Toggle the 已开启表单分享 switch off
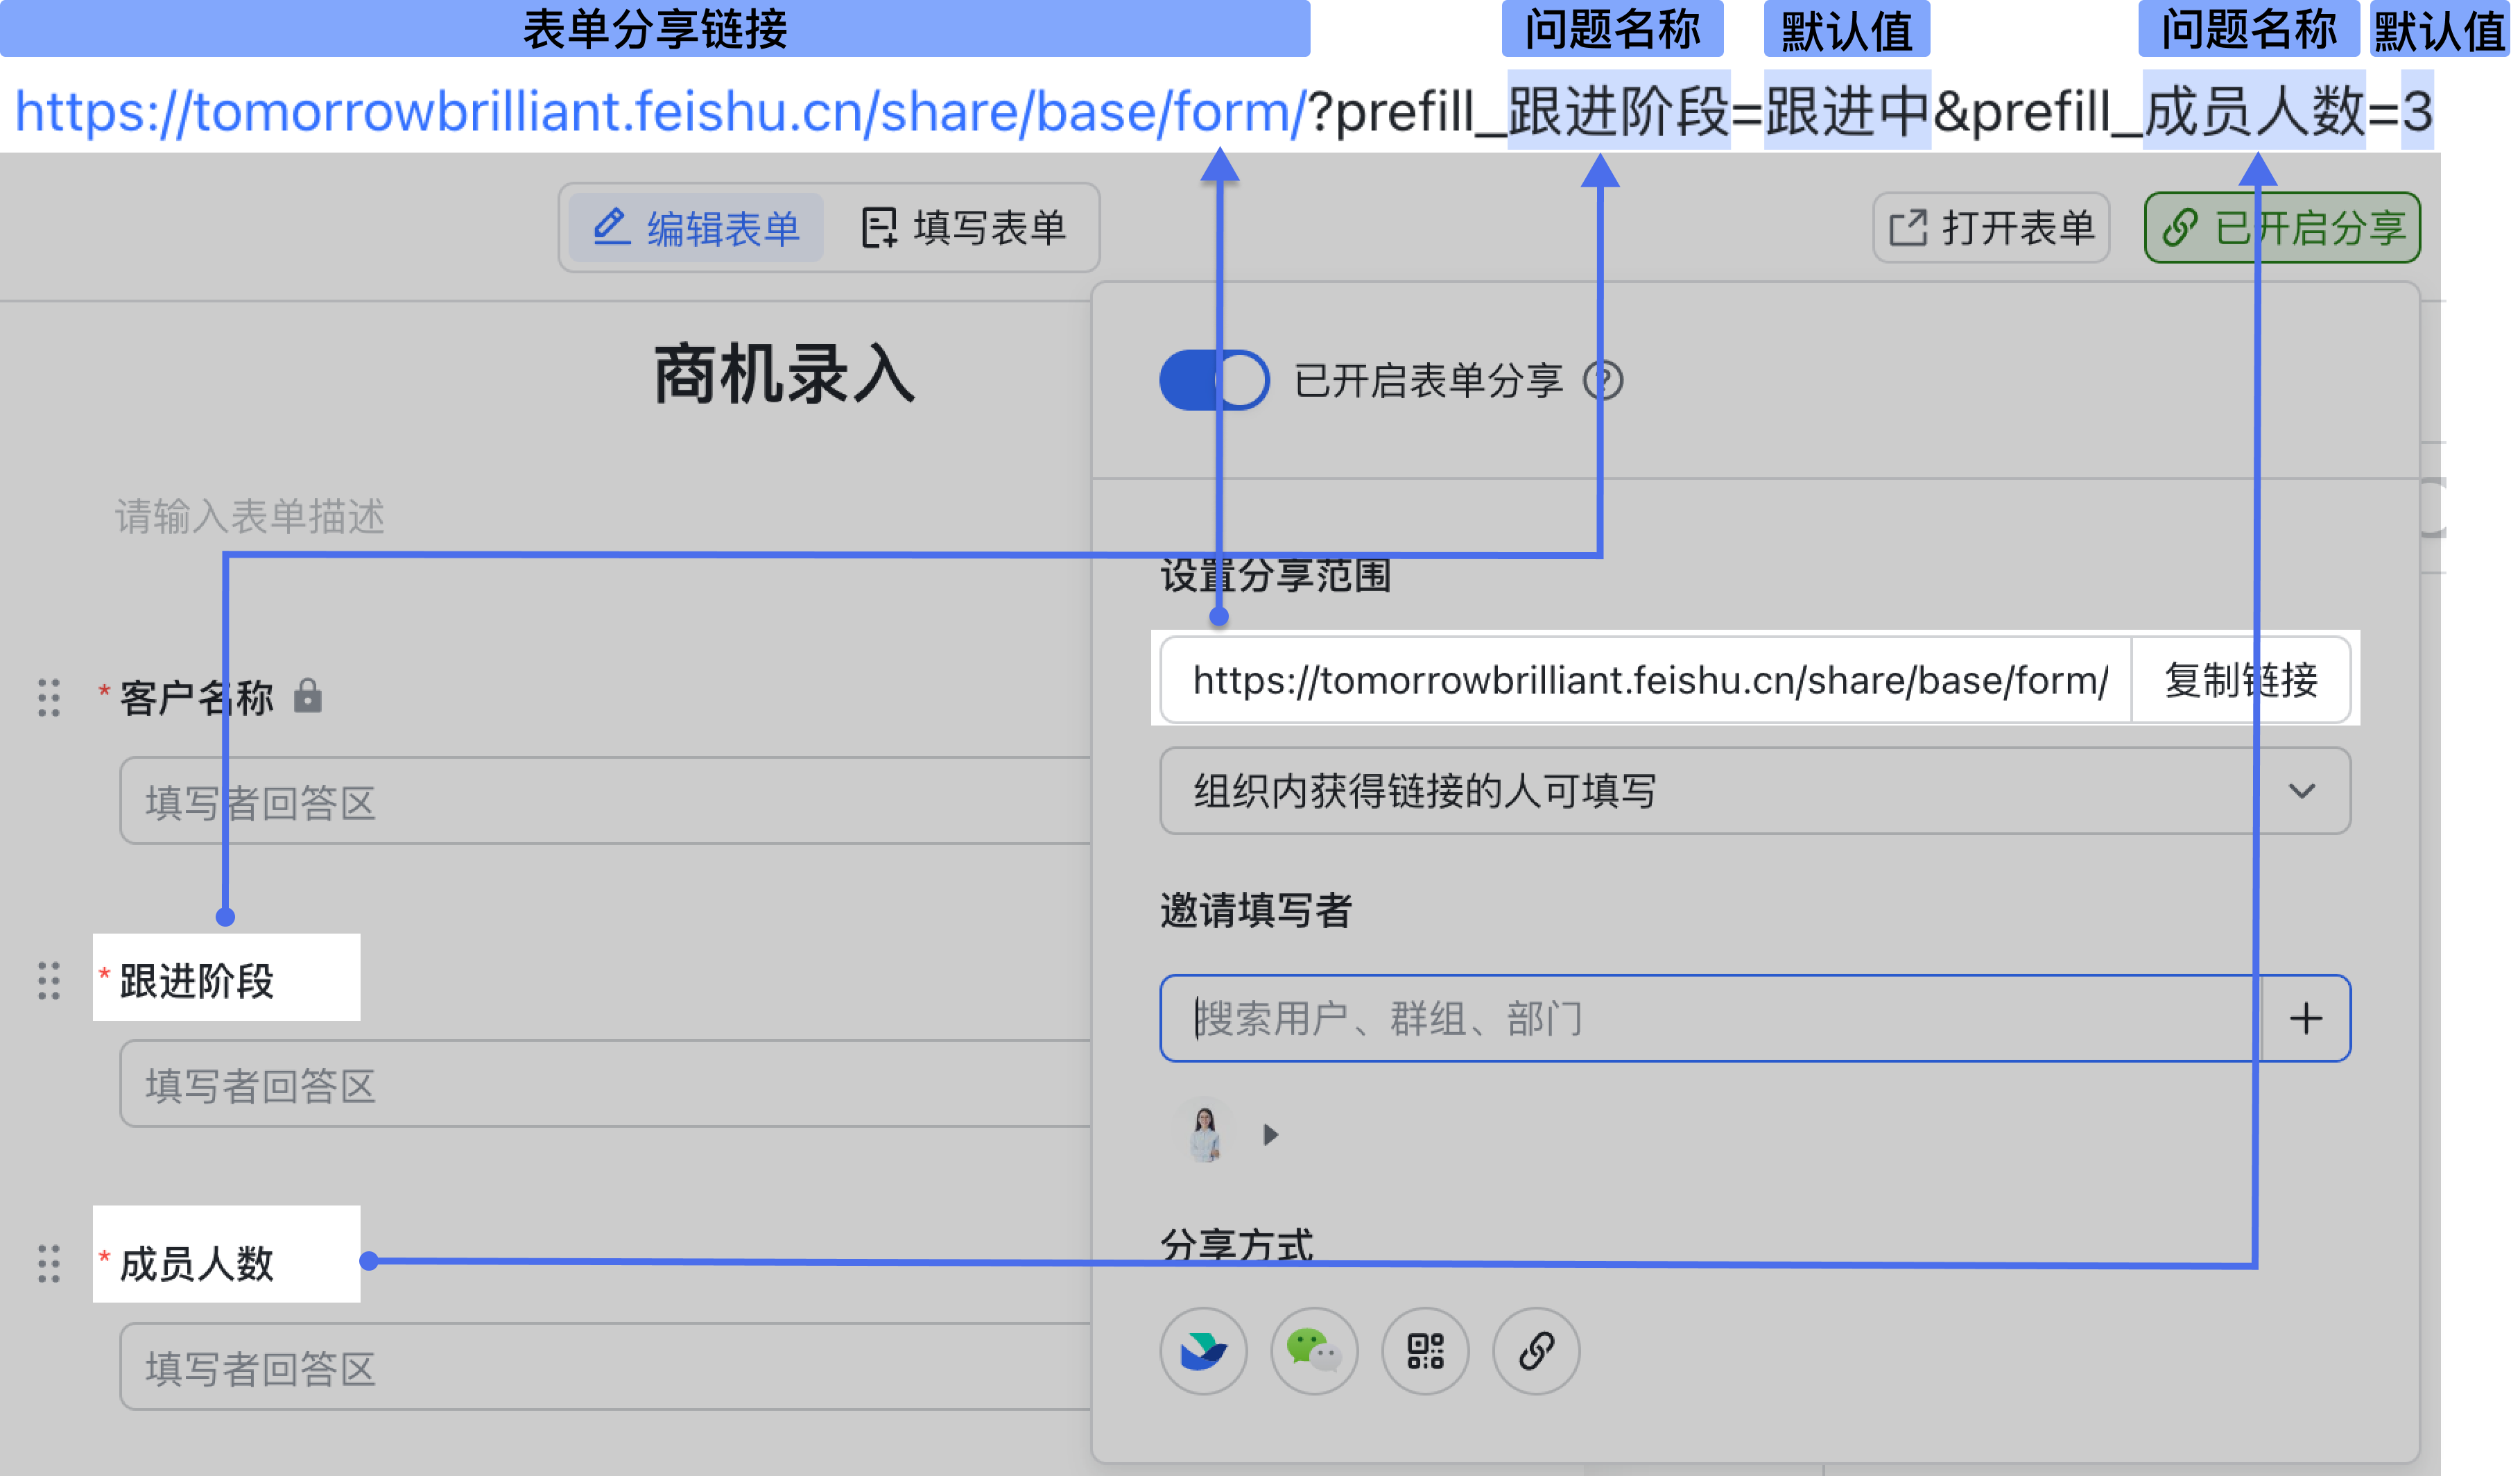This screenshot has width=2520, height=1476. point(1214,380)
